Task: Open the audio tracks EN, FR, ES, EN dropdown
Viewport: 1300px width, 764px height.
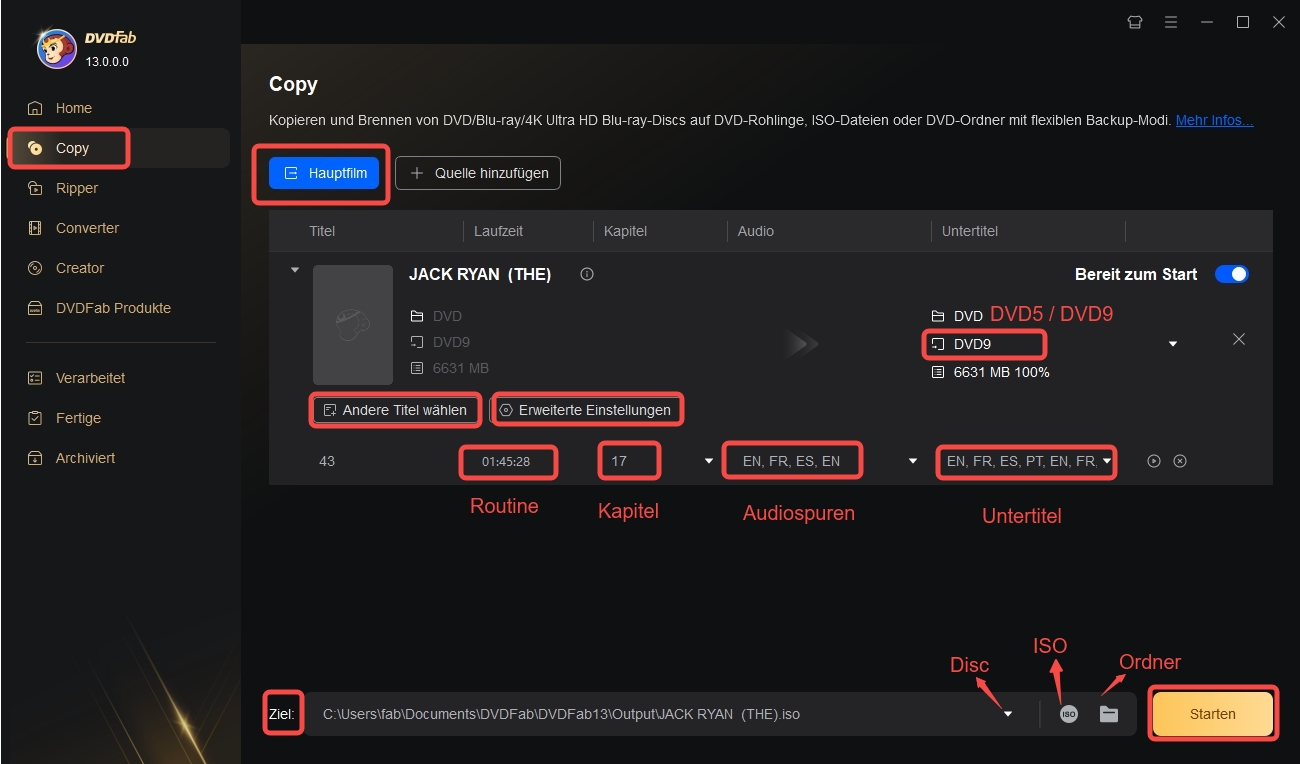Action: tap(913, 461)
